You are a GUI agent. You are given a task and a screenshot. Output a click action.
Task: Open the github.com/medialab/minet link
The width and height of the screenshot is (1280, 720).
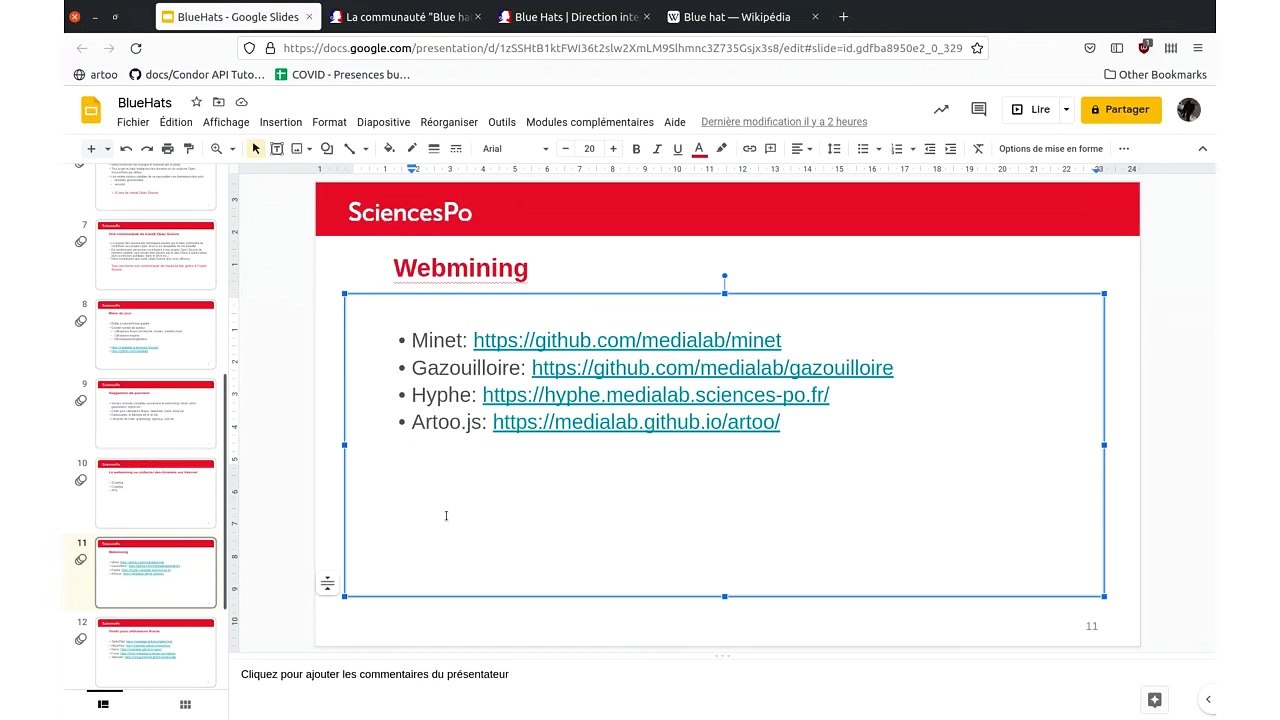[627, 341]
